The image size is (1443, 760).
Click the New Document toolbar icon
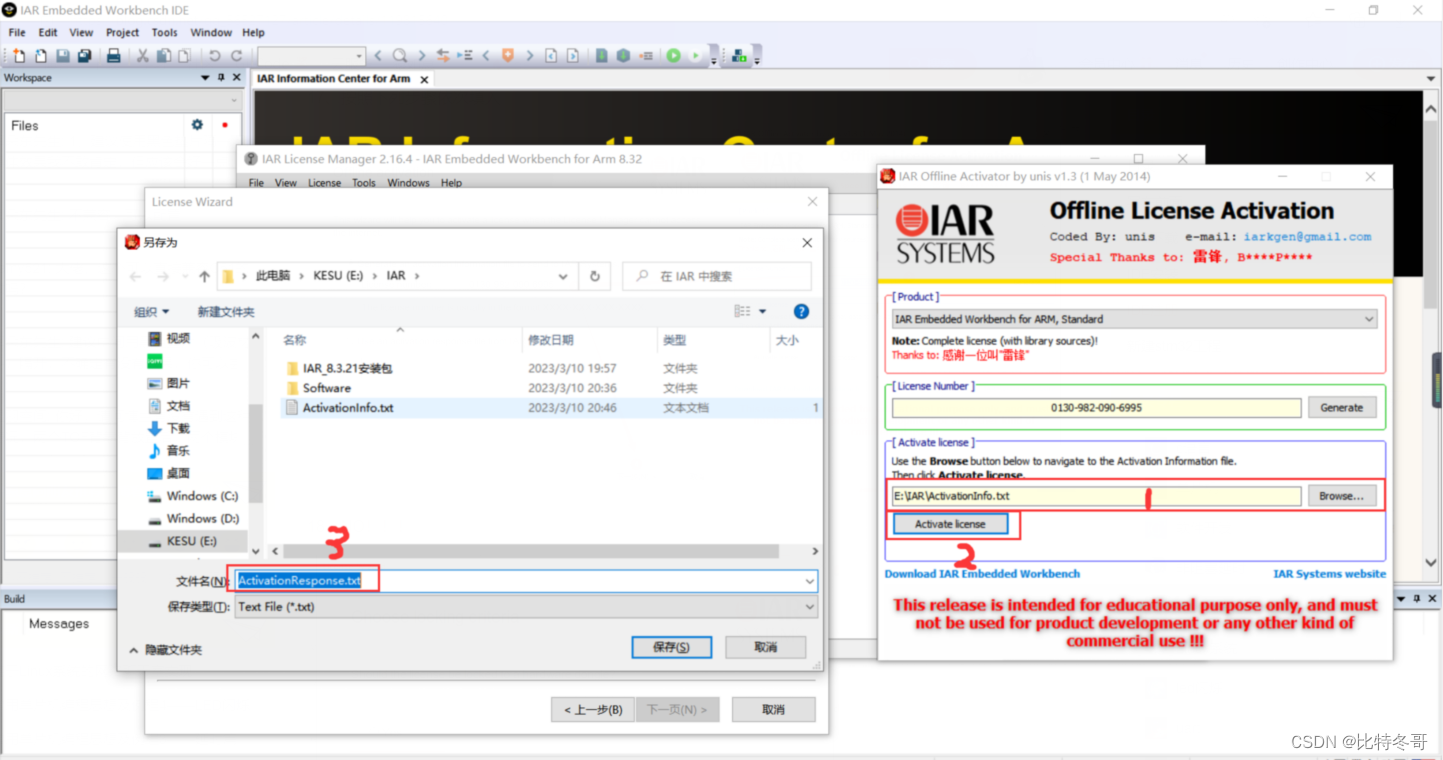[x=19, y=56]
